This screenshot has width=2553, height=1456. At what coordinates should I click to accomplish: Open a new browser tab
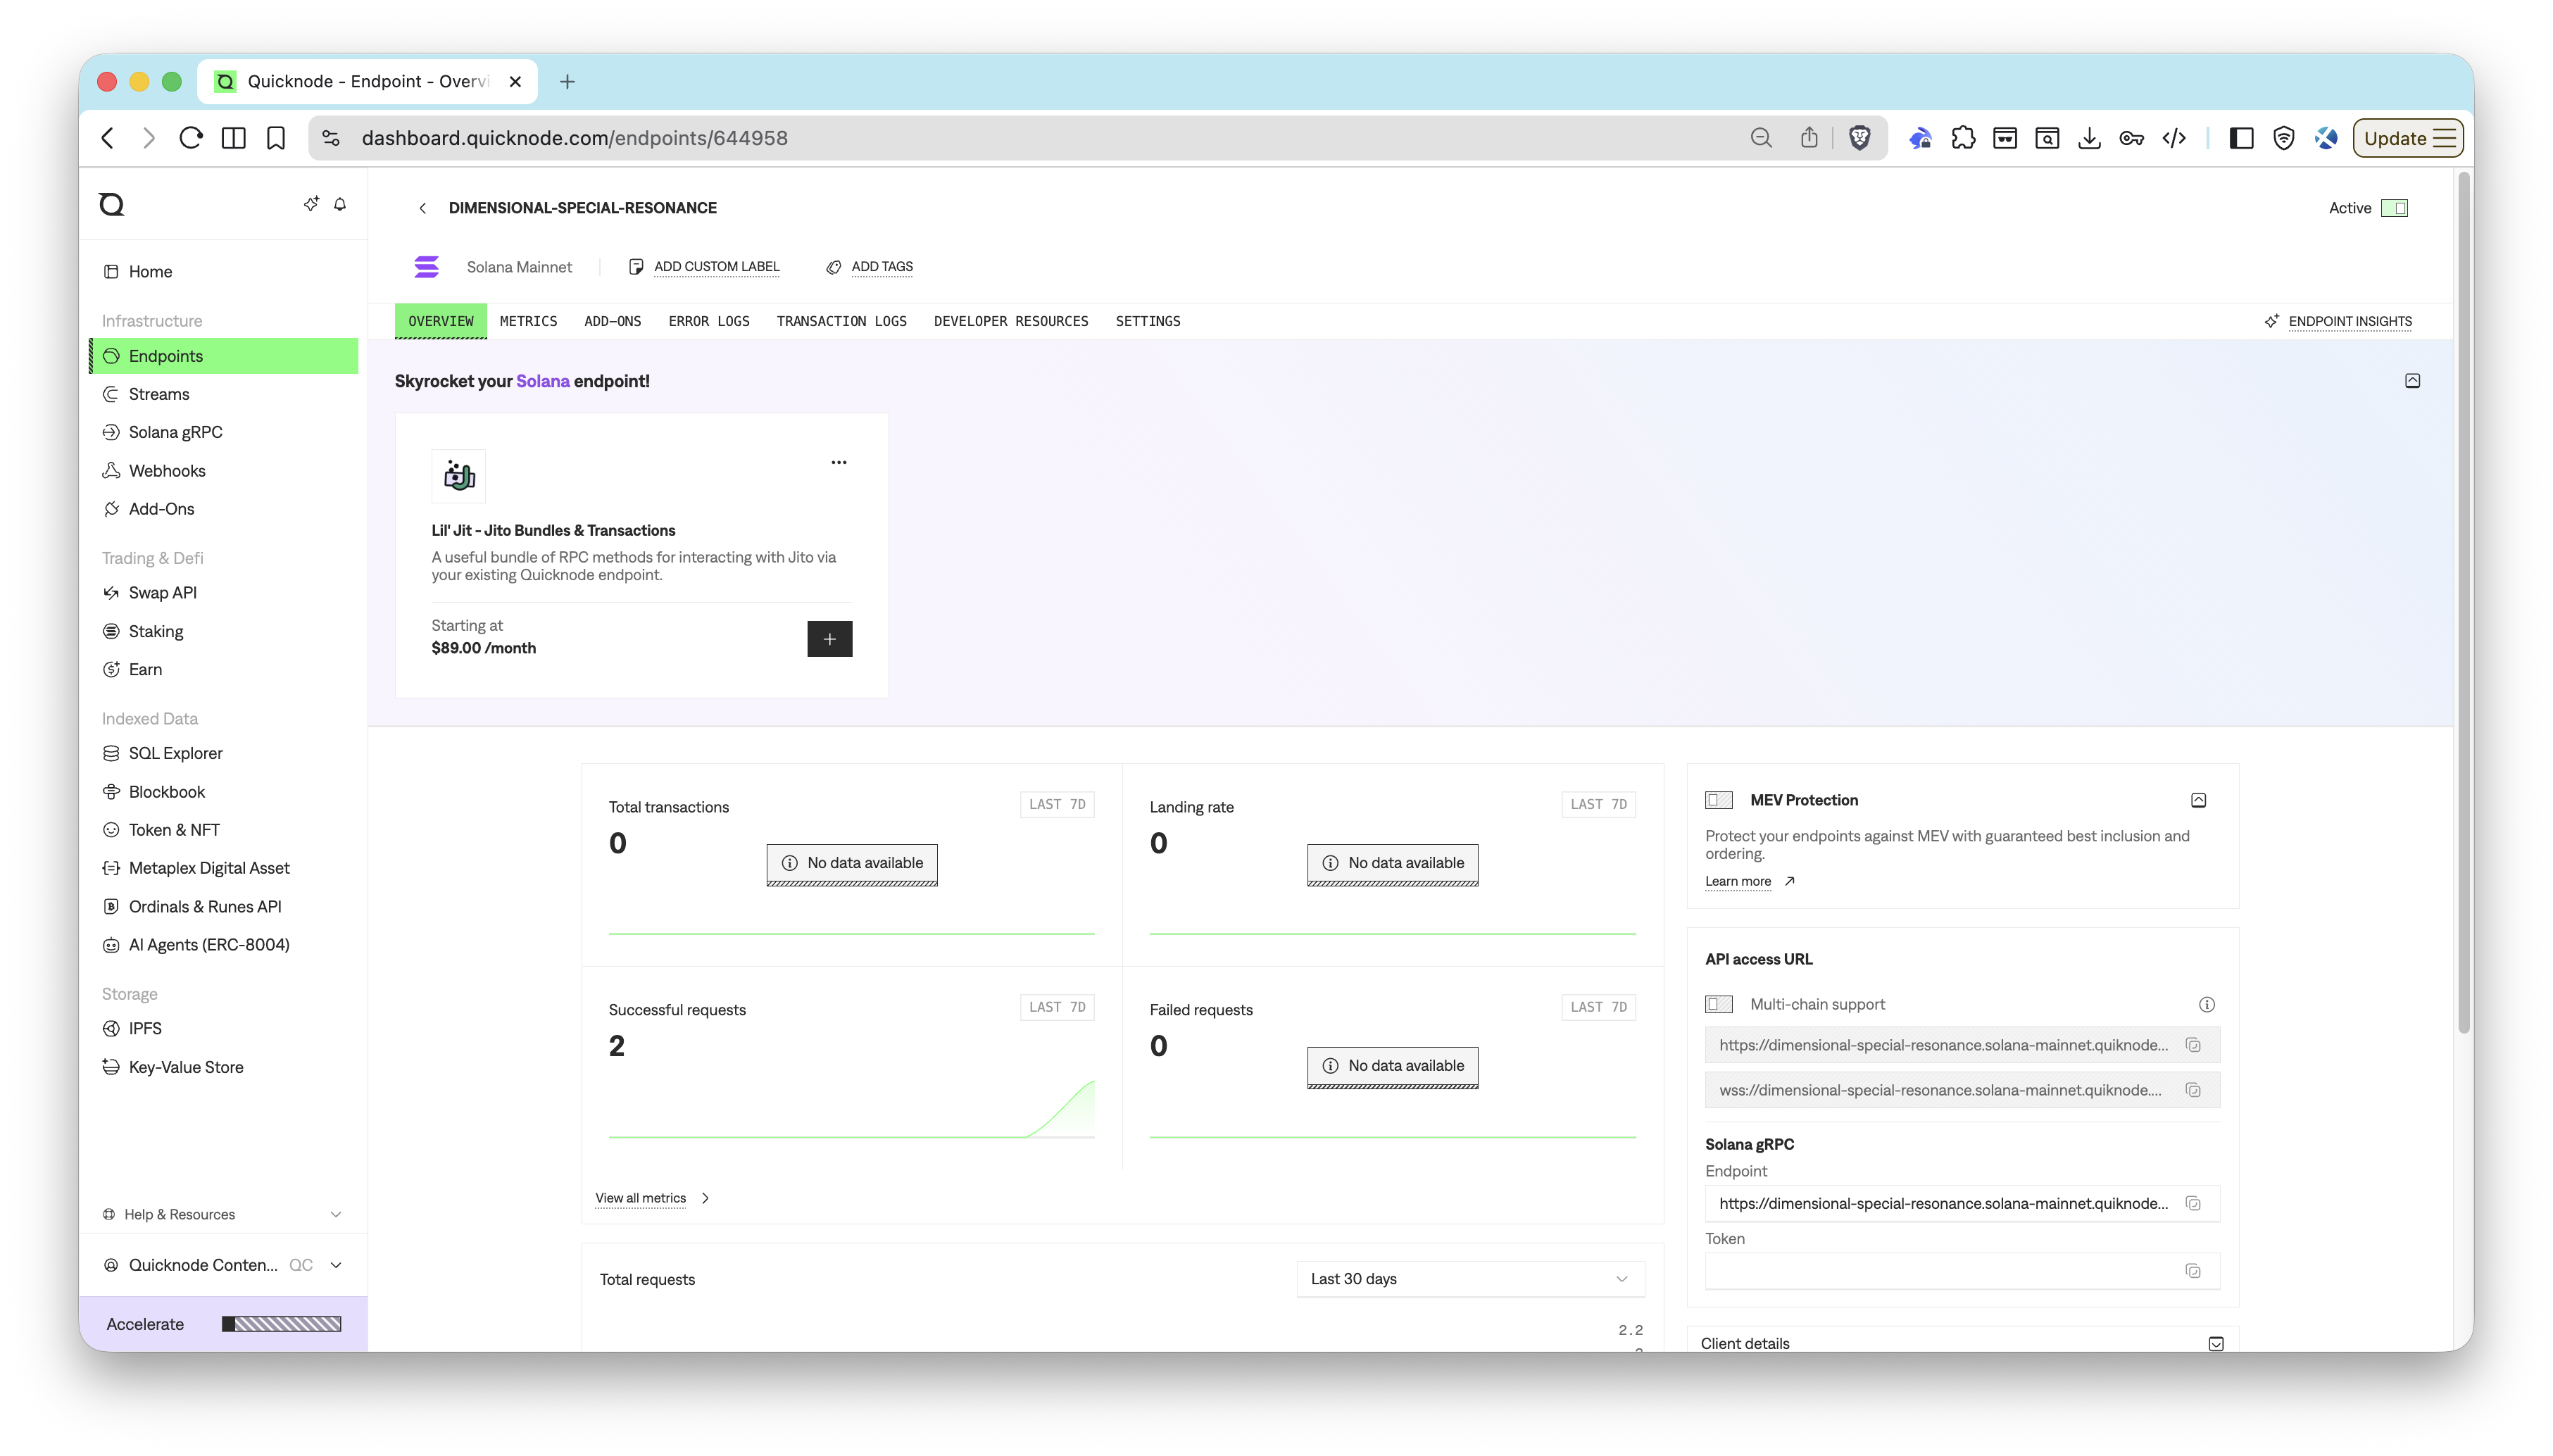click(567, 82)
